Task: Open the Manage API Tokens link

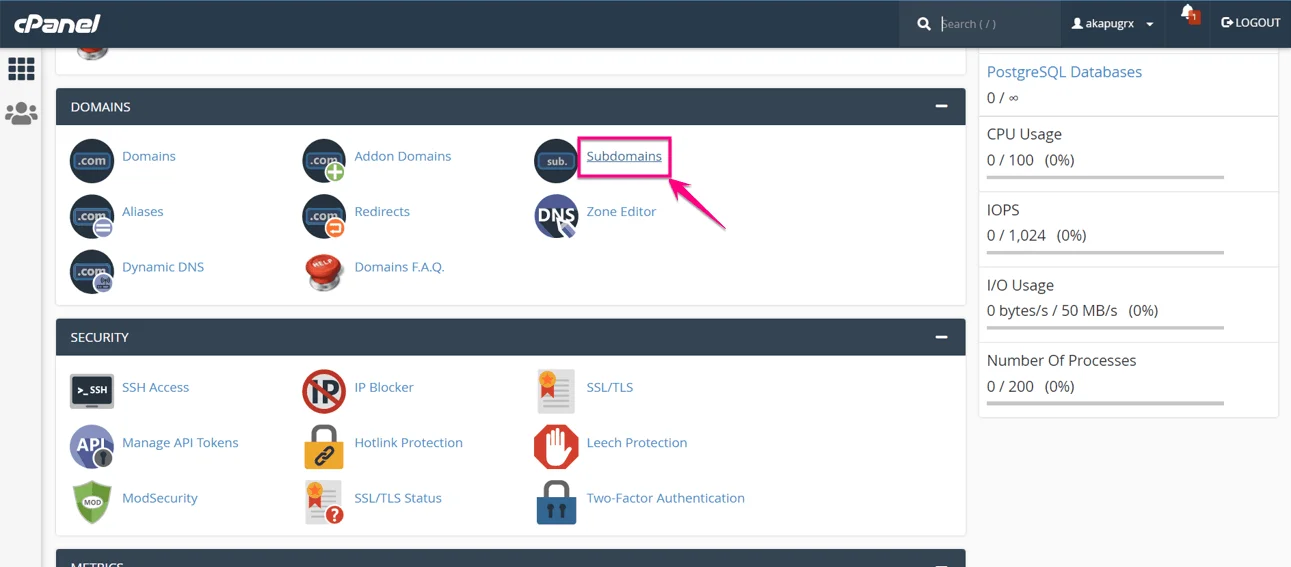Action: pyautogui.click(x=180, y=442)
